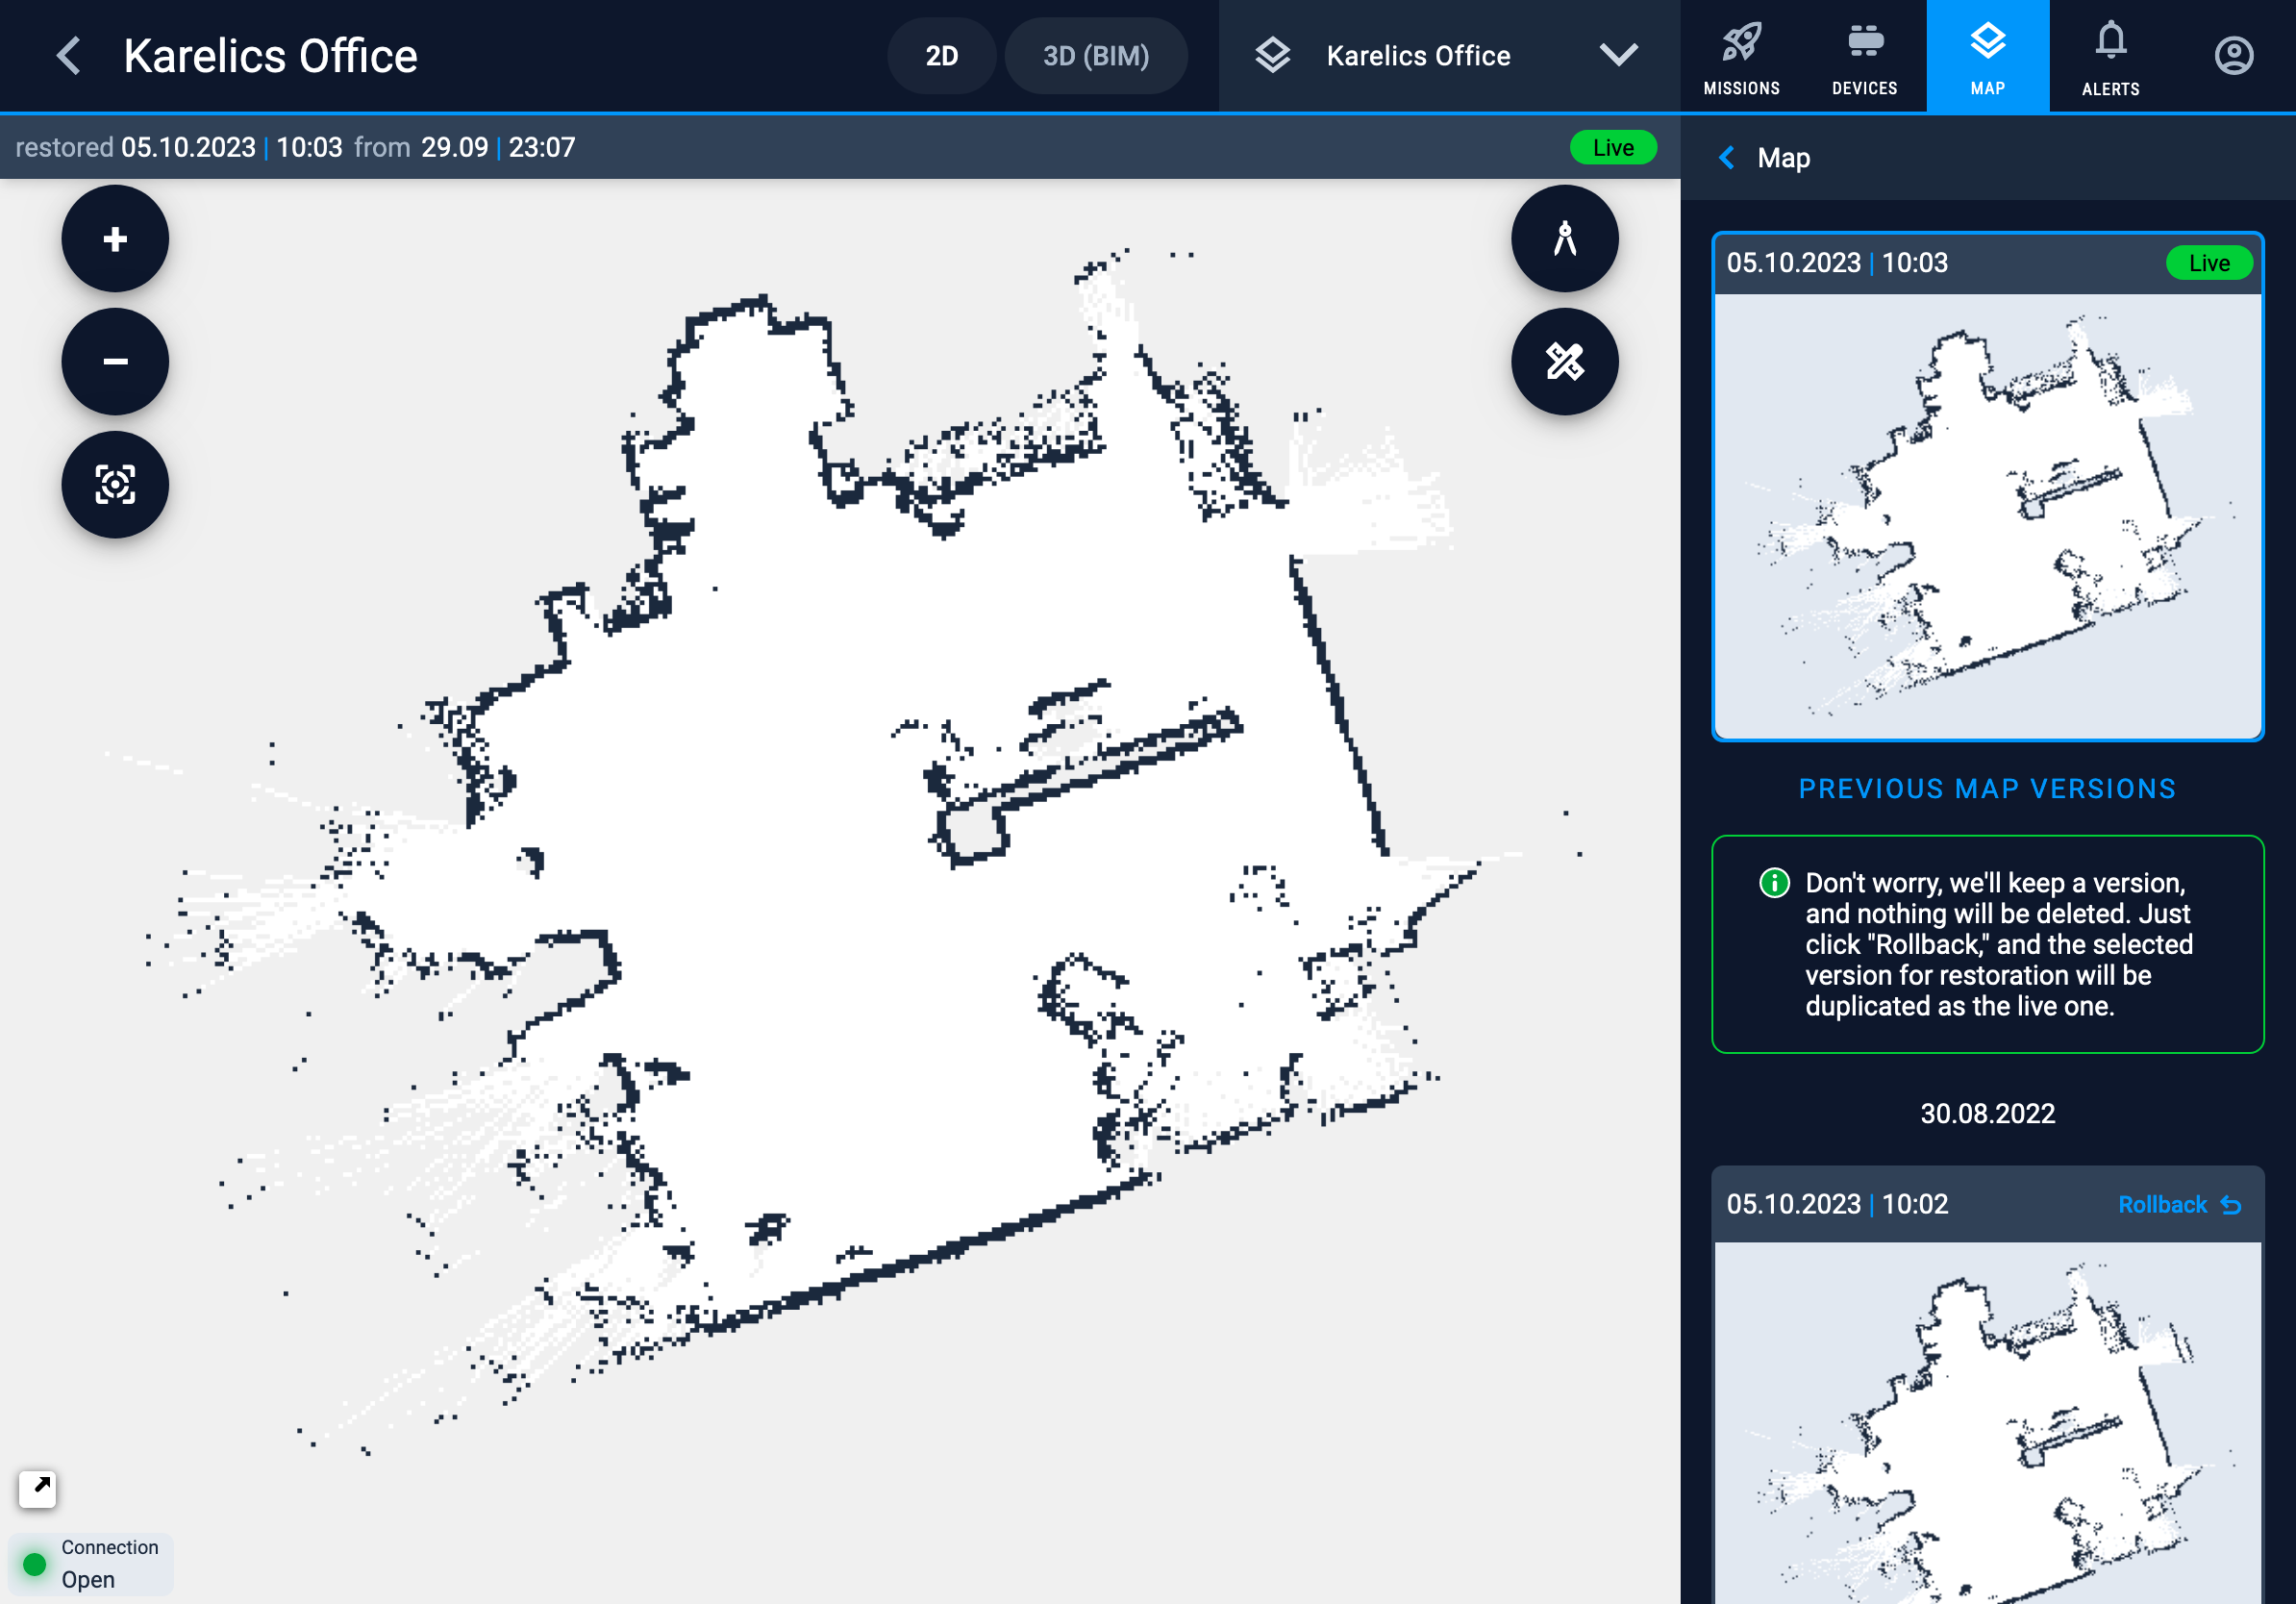Expand the Karelics Office layer dropdown
Viewport: 2296px width, 1604px height.
click(x=1617, y=56)
